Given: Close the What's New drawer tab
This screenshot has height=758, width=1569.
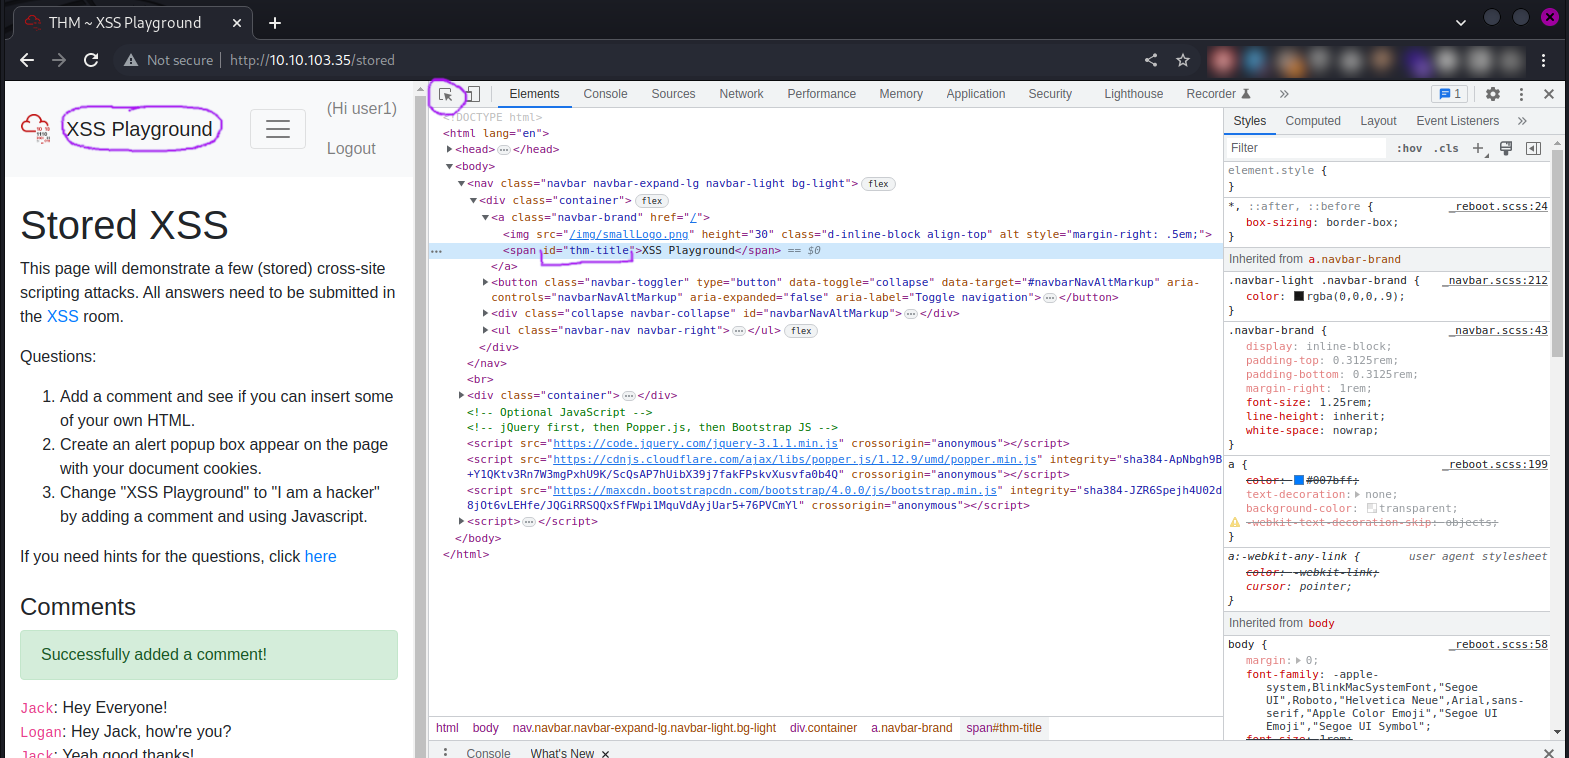Looking at the screenshot, I should pos(605,753).
